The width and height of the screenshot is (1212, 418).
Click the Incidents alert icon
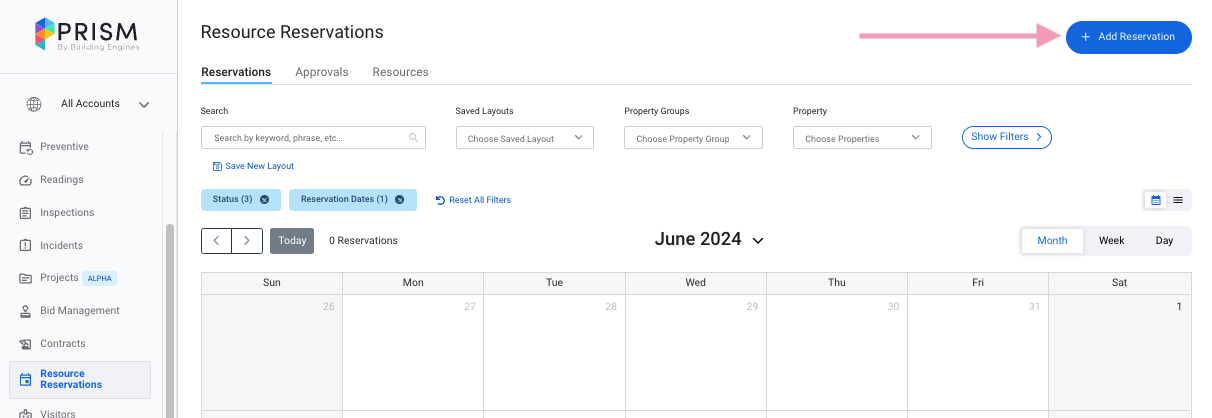click(26, 246)
